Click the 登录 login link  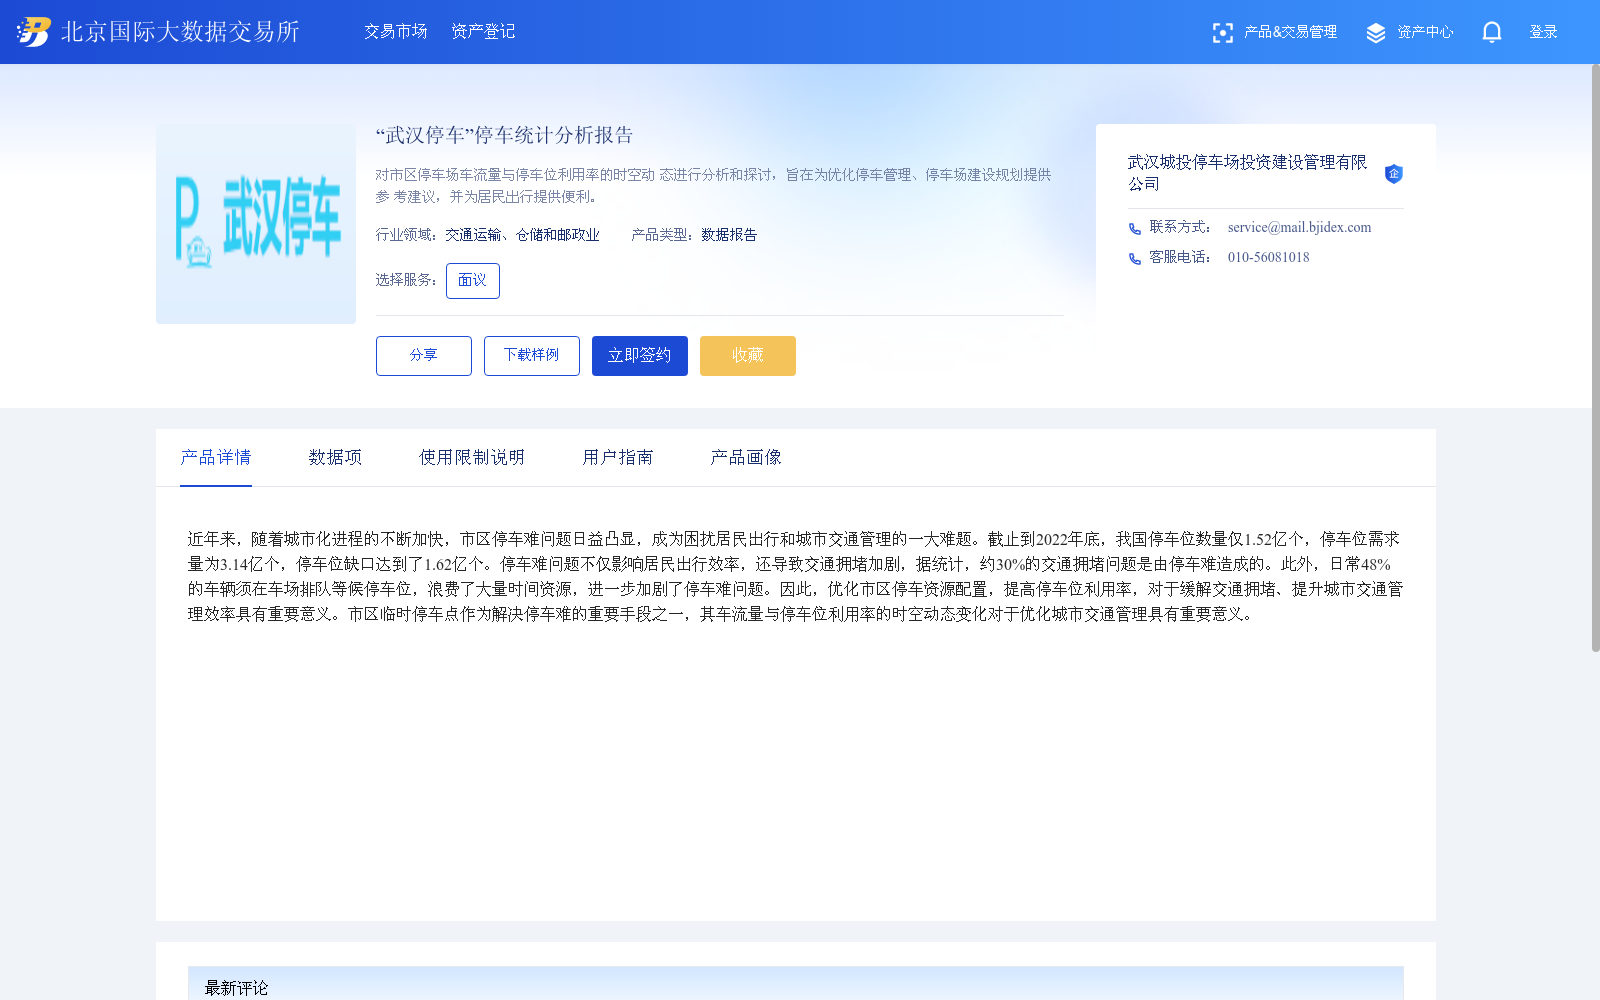[1544, 33]
